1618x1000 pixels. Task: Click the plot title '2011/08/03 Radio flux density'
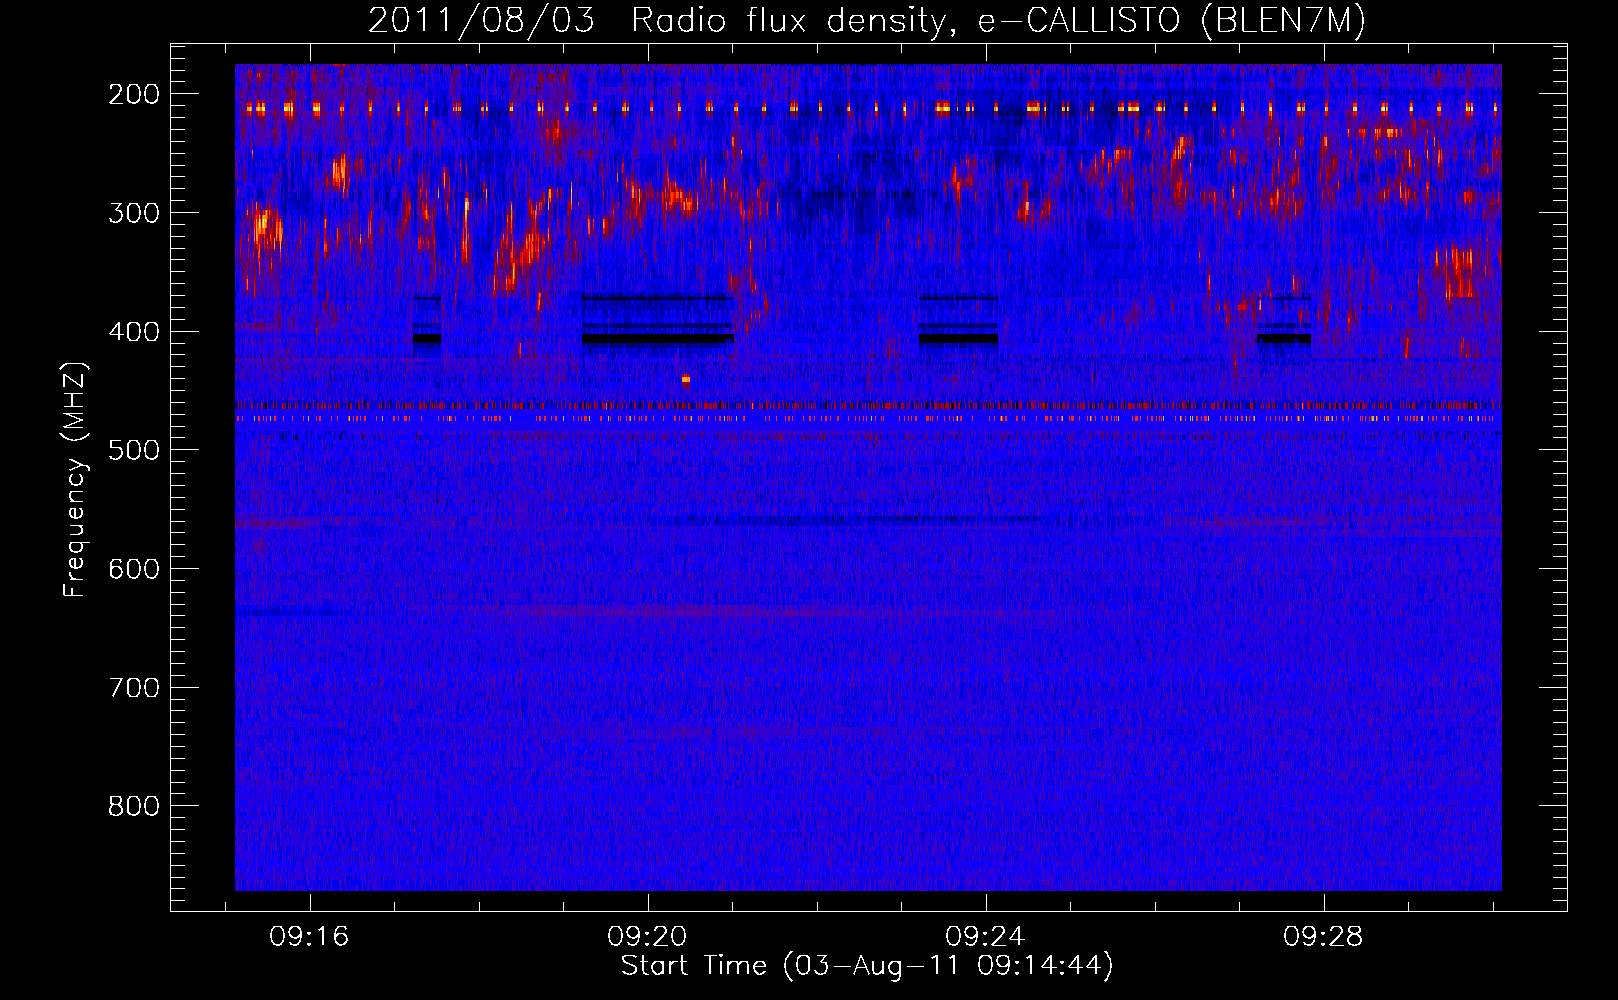click(658, 21)
